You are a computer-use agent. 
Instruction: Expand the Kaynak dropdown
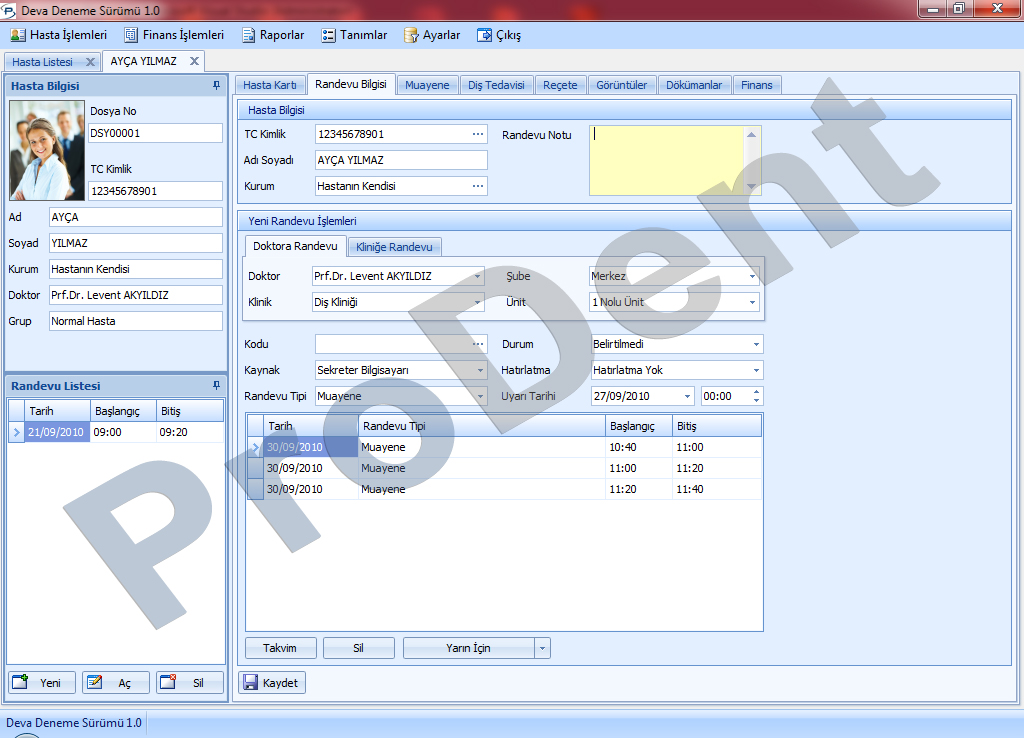click(x=480, y=370)
